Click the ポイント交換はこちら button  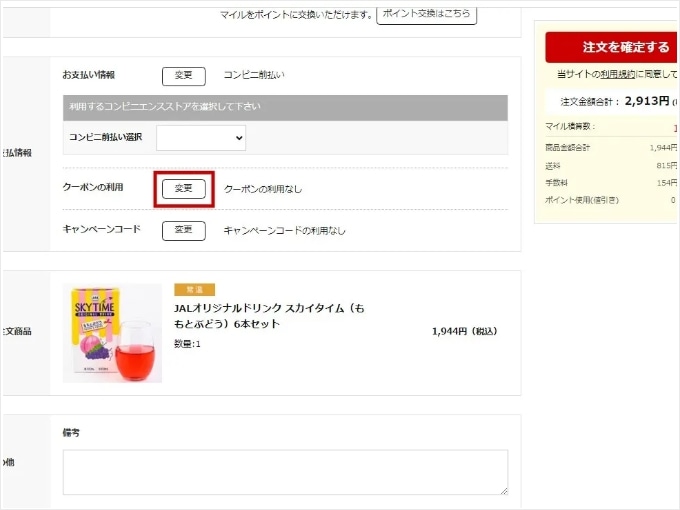point(426,14)
